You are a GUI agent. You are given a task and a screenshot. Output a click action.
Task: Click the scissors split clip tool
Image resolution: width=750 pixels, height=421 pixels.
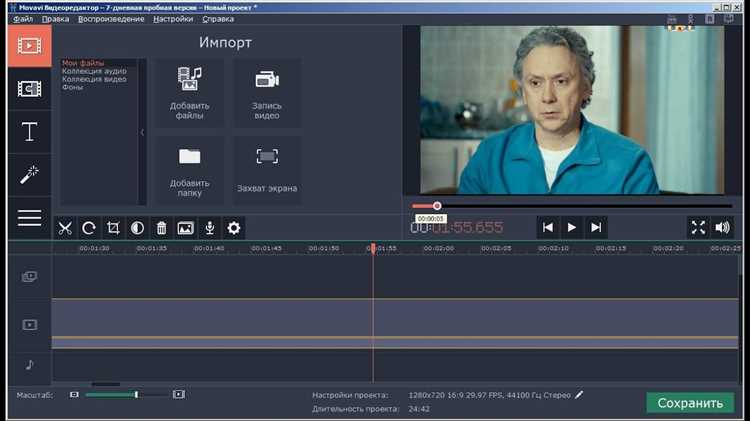pos(65,228)
